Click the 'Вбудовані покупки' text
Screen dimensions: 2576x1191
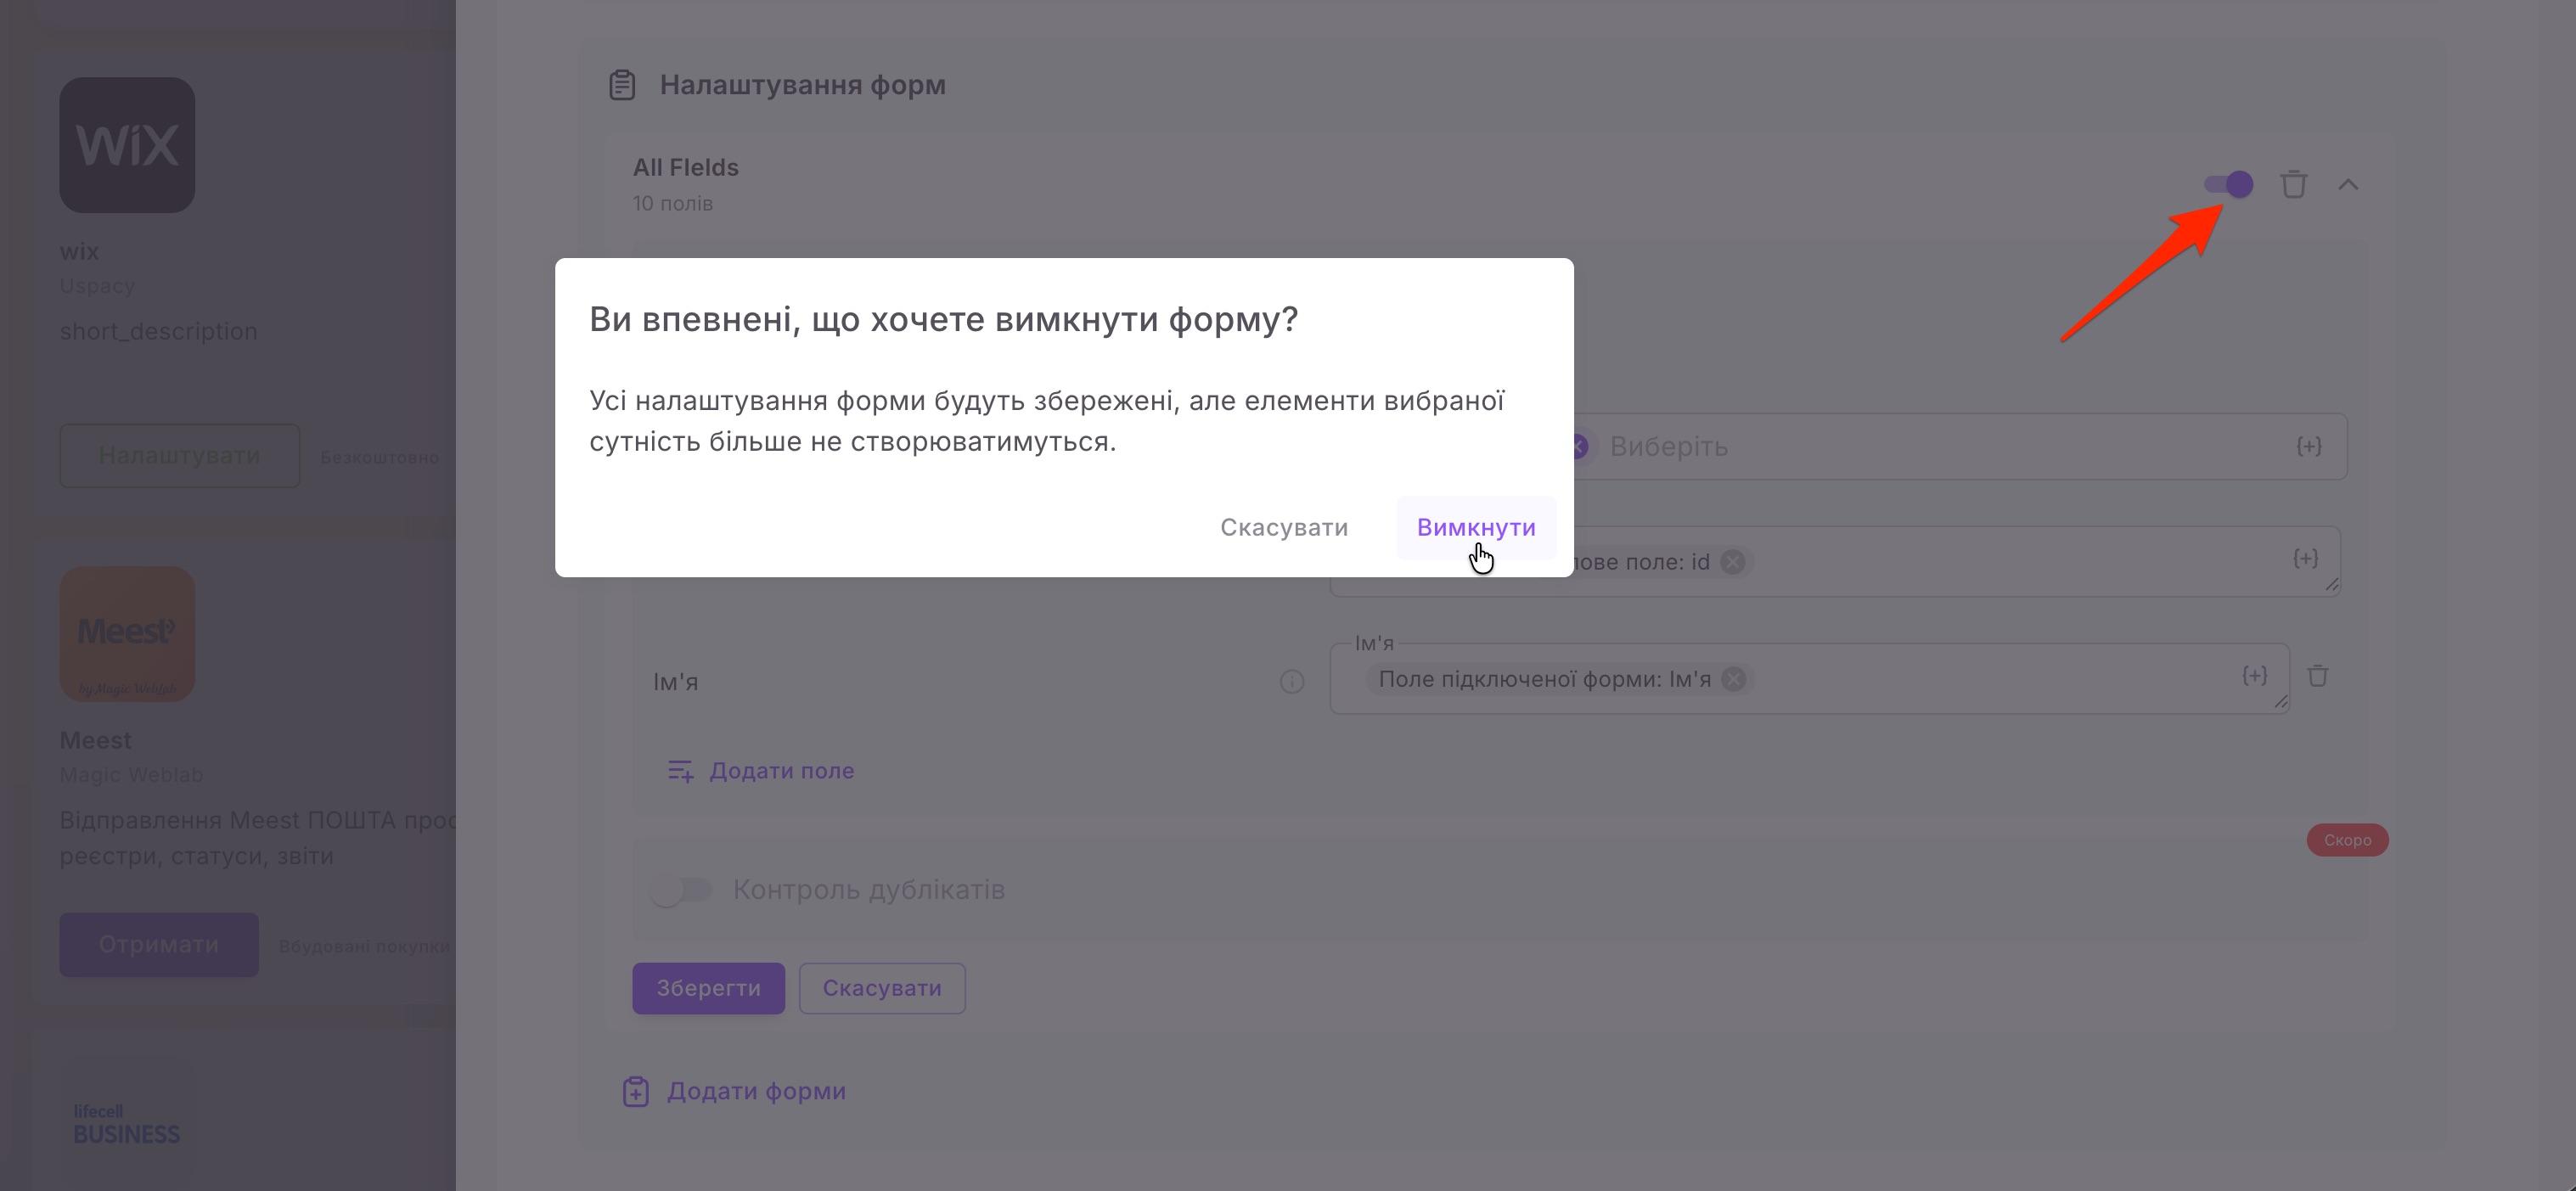[365, 946]
